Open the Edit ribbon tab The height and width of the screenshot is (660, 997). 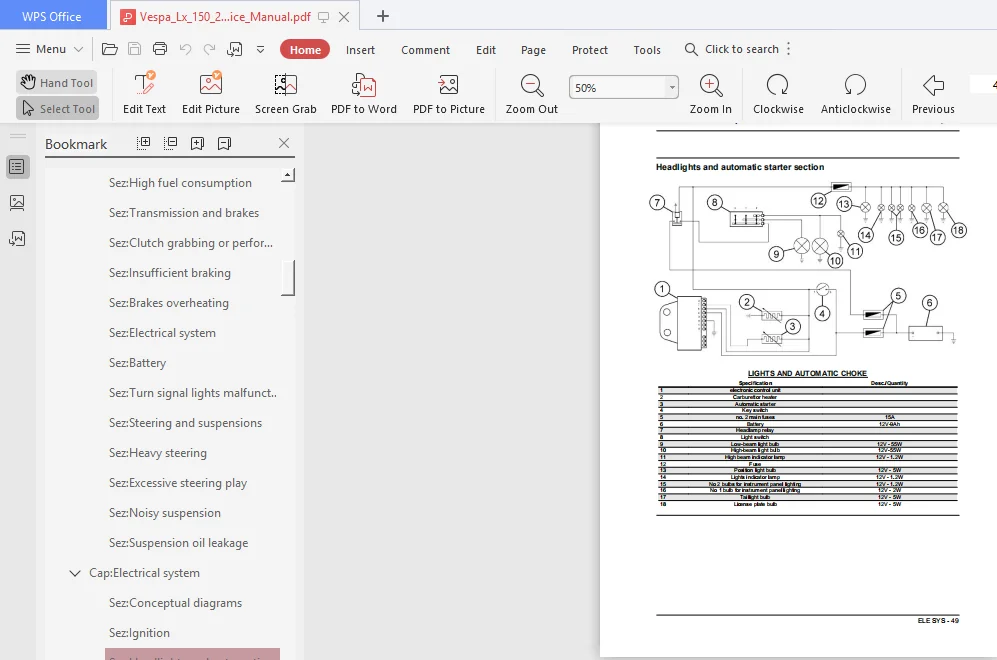coord(486,50)
